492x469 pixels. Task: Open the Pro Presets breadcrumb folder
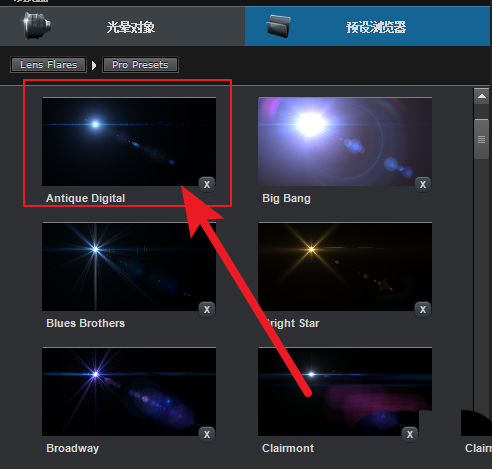coord(140,65)
